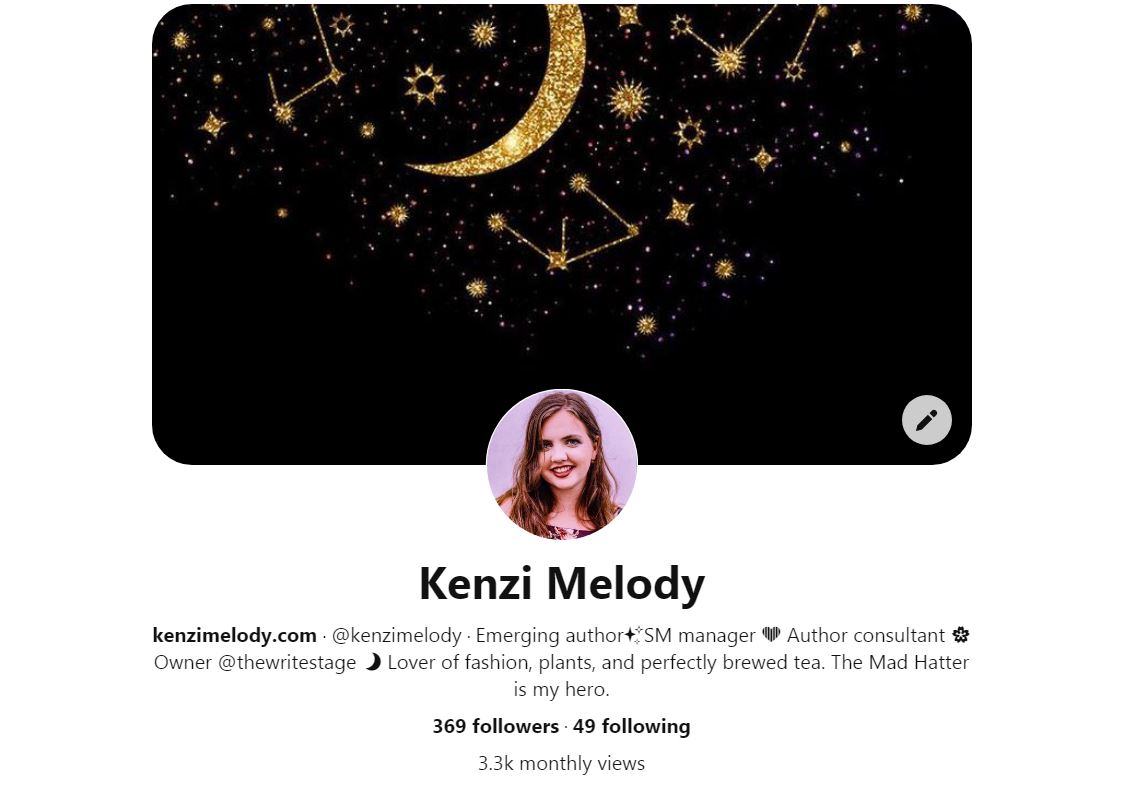View the 49 following list
Image resolution: width=1141 pixels, height=806 pixels.
pyautogui.click(x=632, y=726)
